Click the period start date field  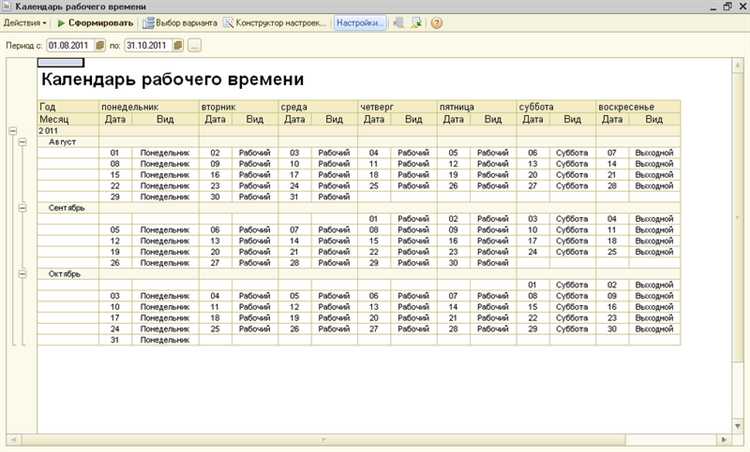click(69, 45)
